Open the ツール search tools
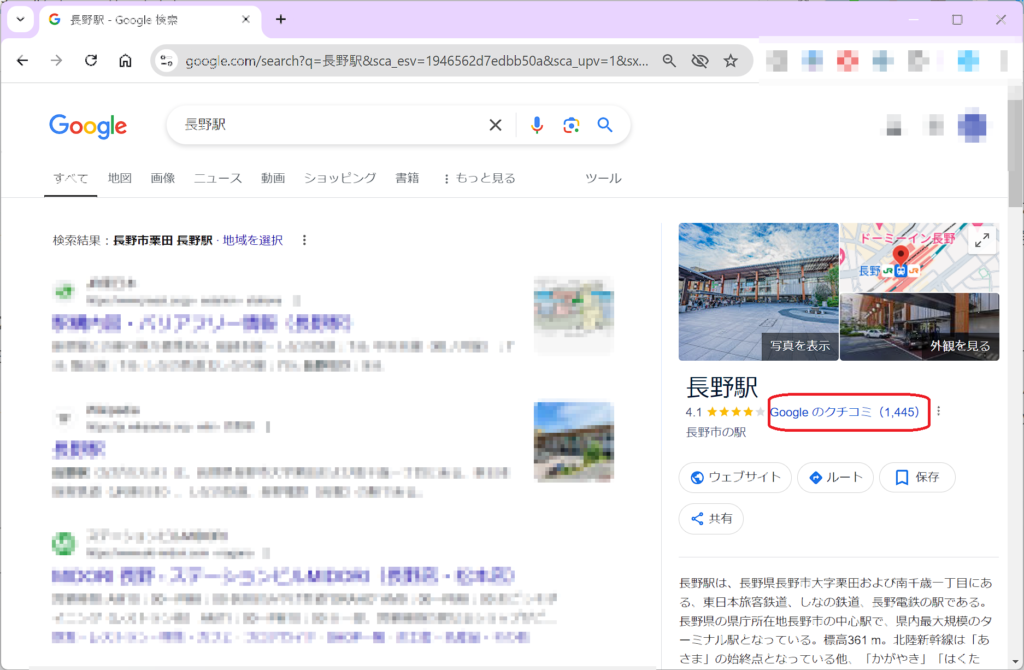 (x=603, y=178)
